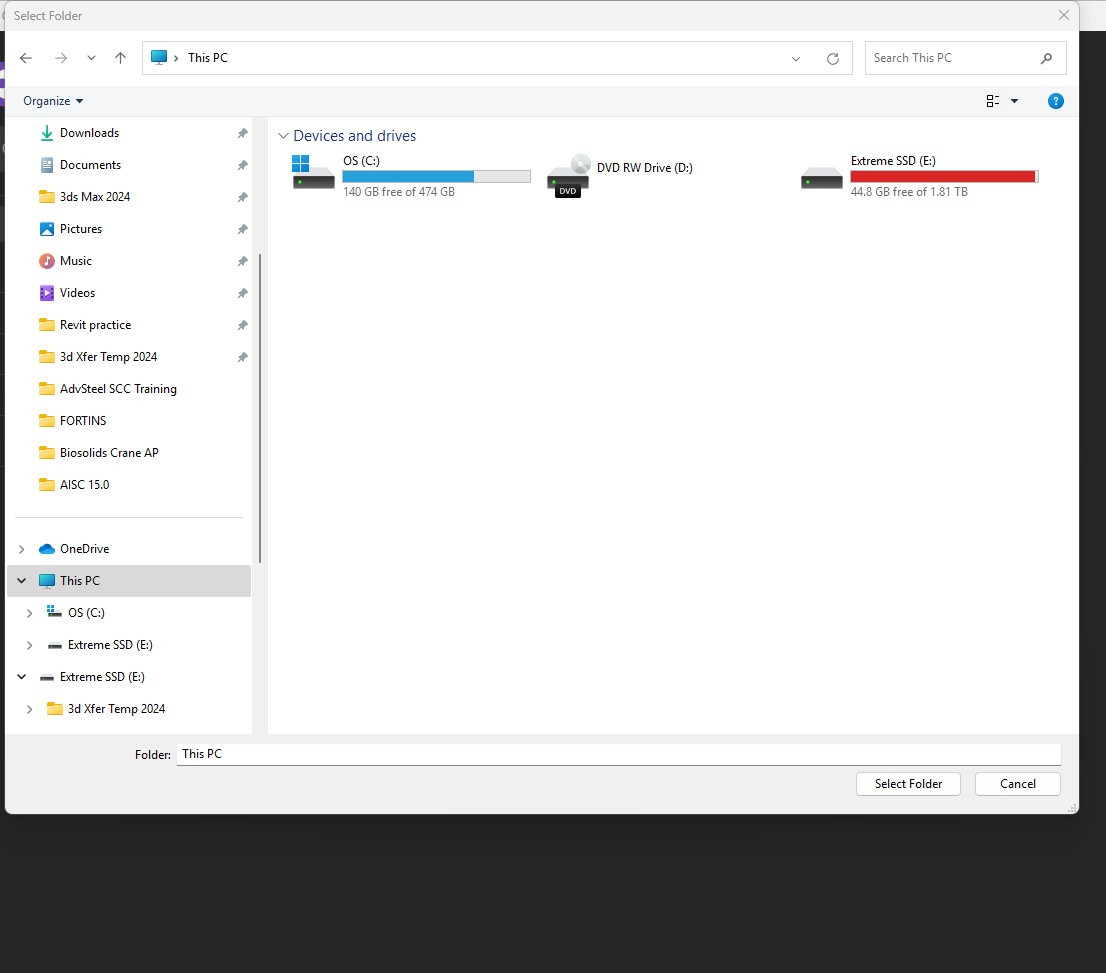The height and width of the screenshot is (973, 1106).
Task: Go back using the left arrow
Action: point(26,58)
